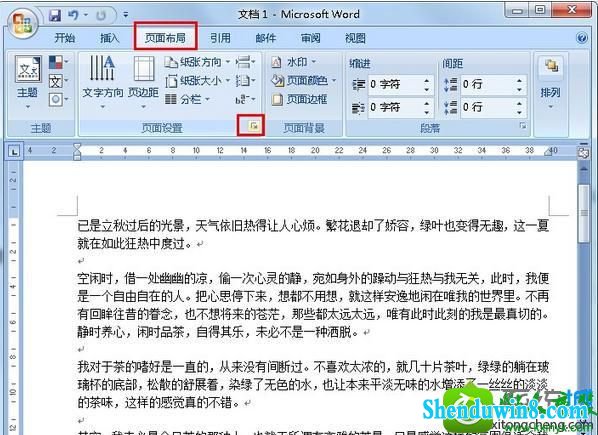Save the document from Quick Access toolbar
The image size is (598, 435).
[x=55, y=15]
